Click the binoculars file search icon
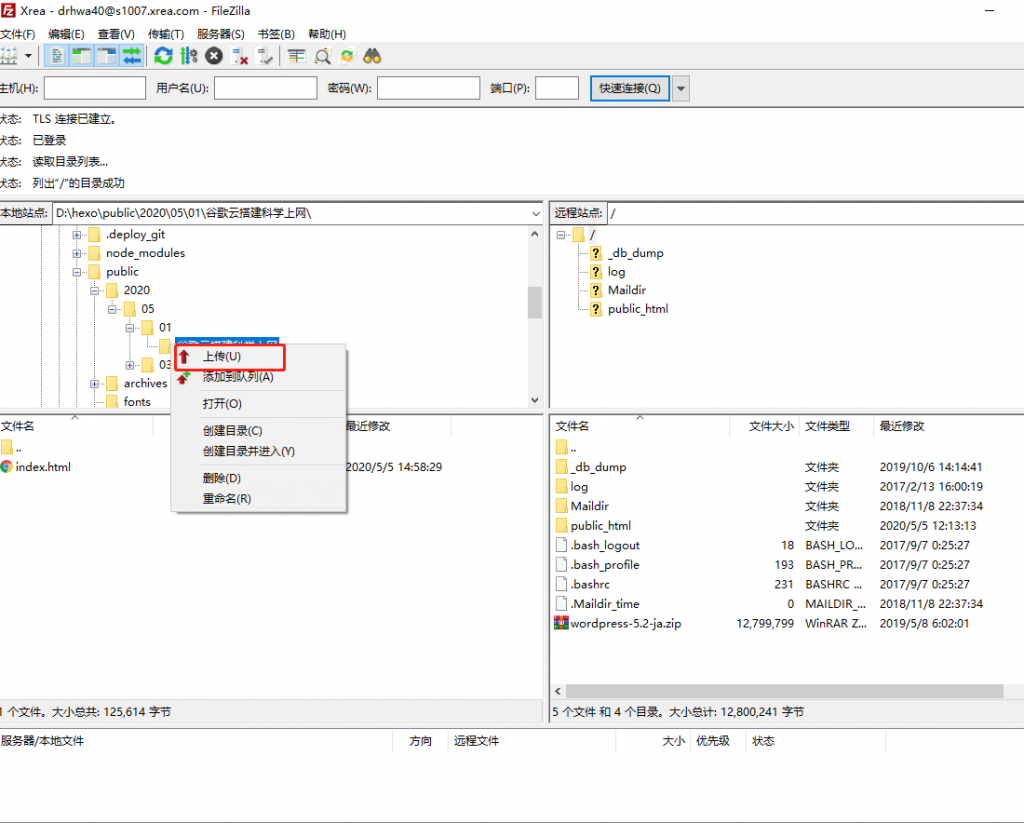Image resolution: width=1024 pixels, height=823 pixels. point(372,56)
